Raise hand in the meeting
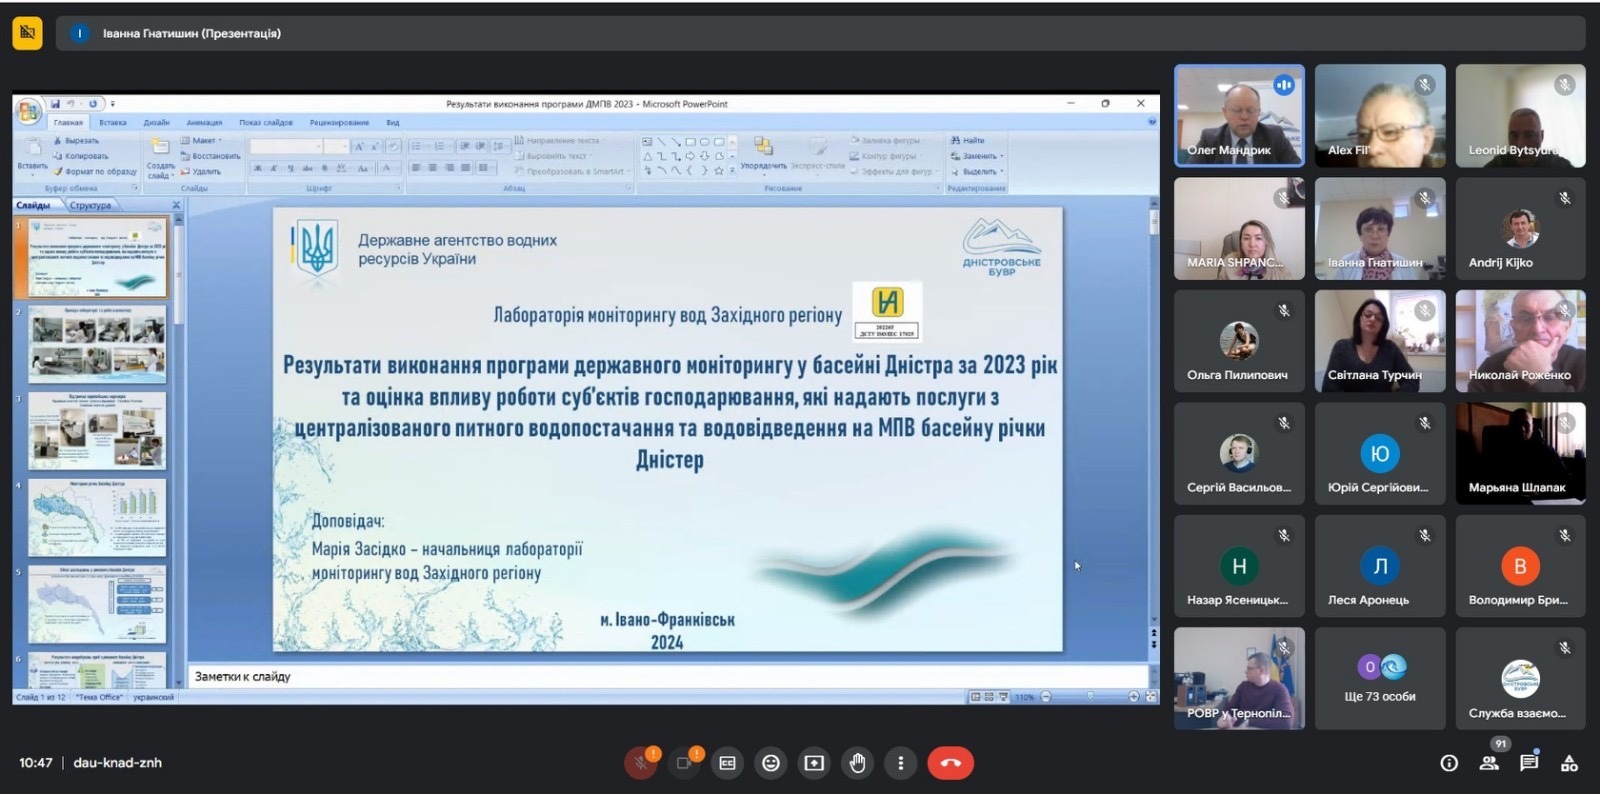 tap(857, 763)
